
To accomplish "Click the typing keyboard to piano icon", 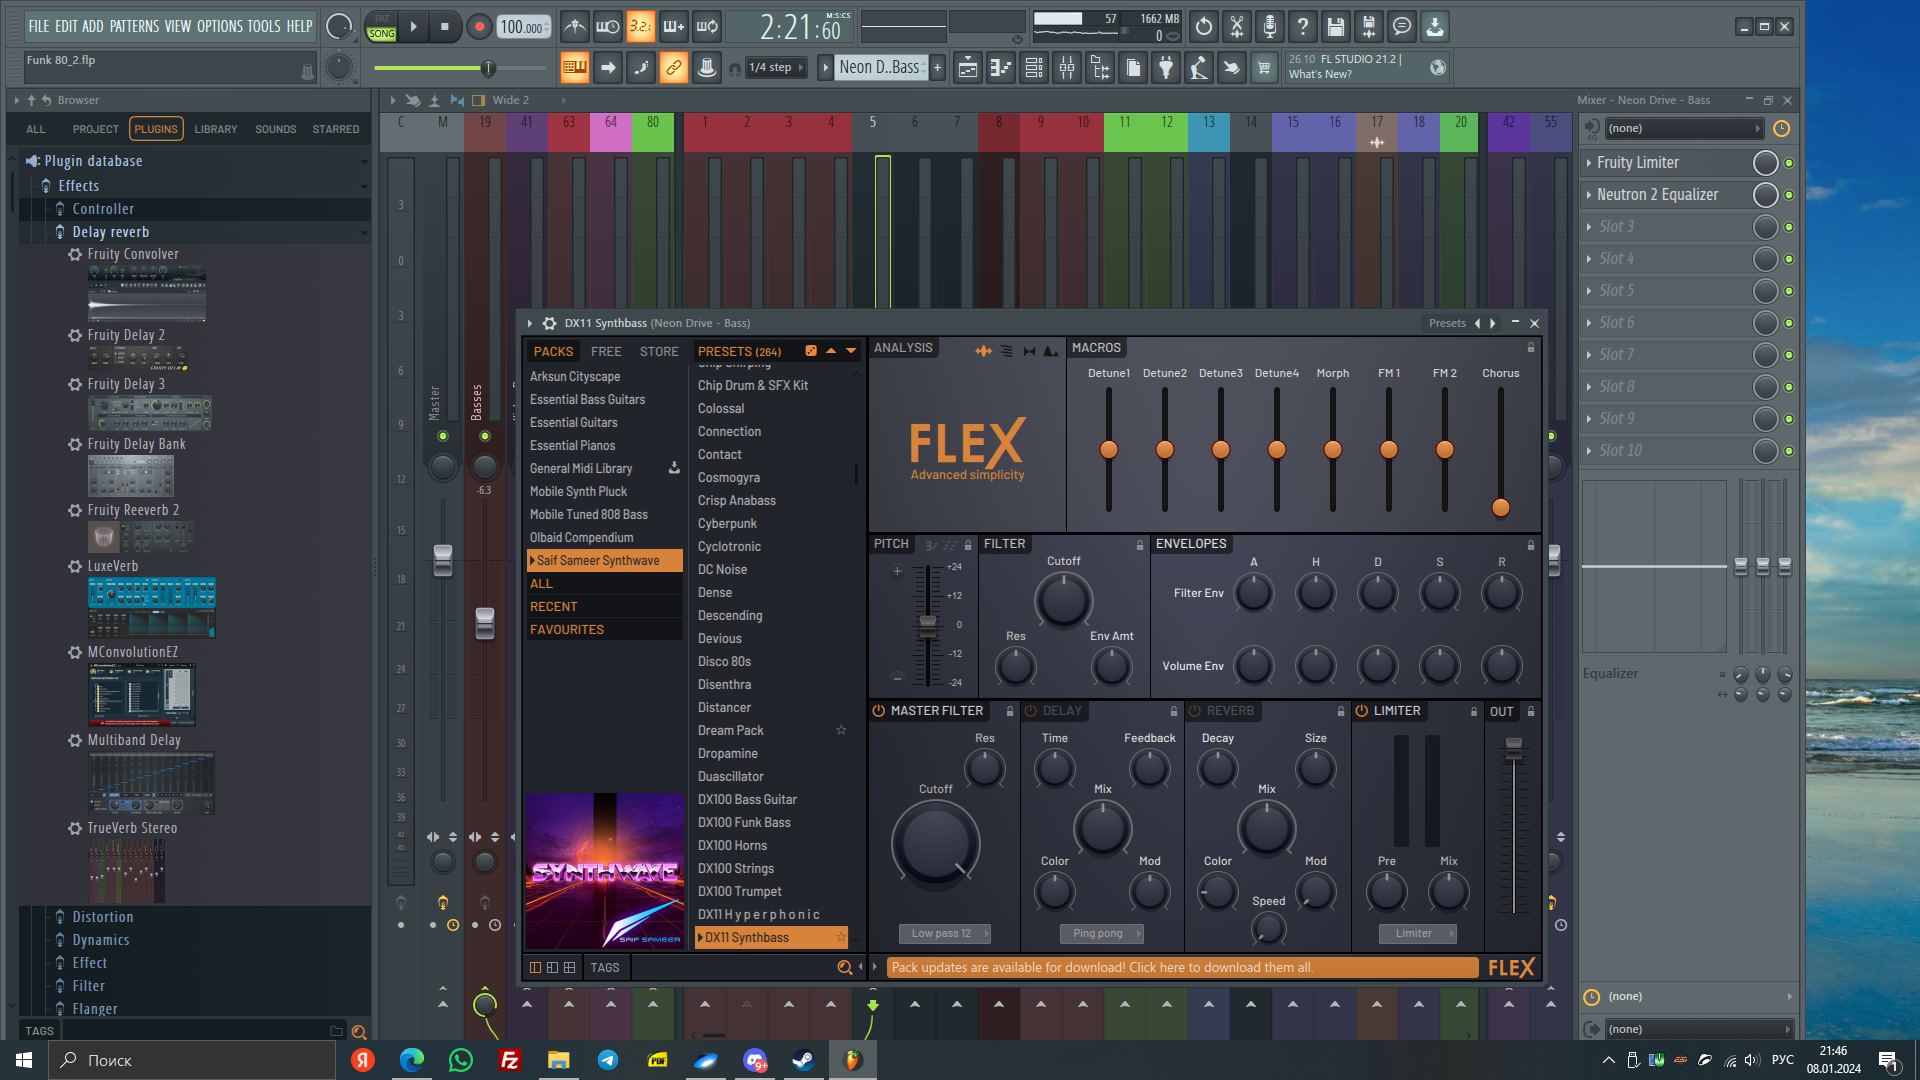I will [x=574, y=68].
